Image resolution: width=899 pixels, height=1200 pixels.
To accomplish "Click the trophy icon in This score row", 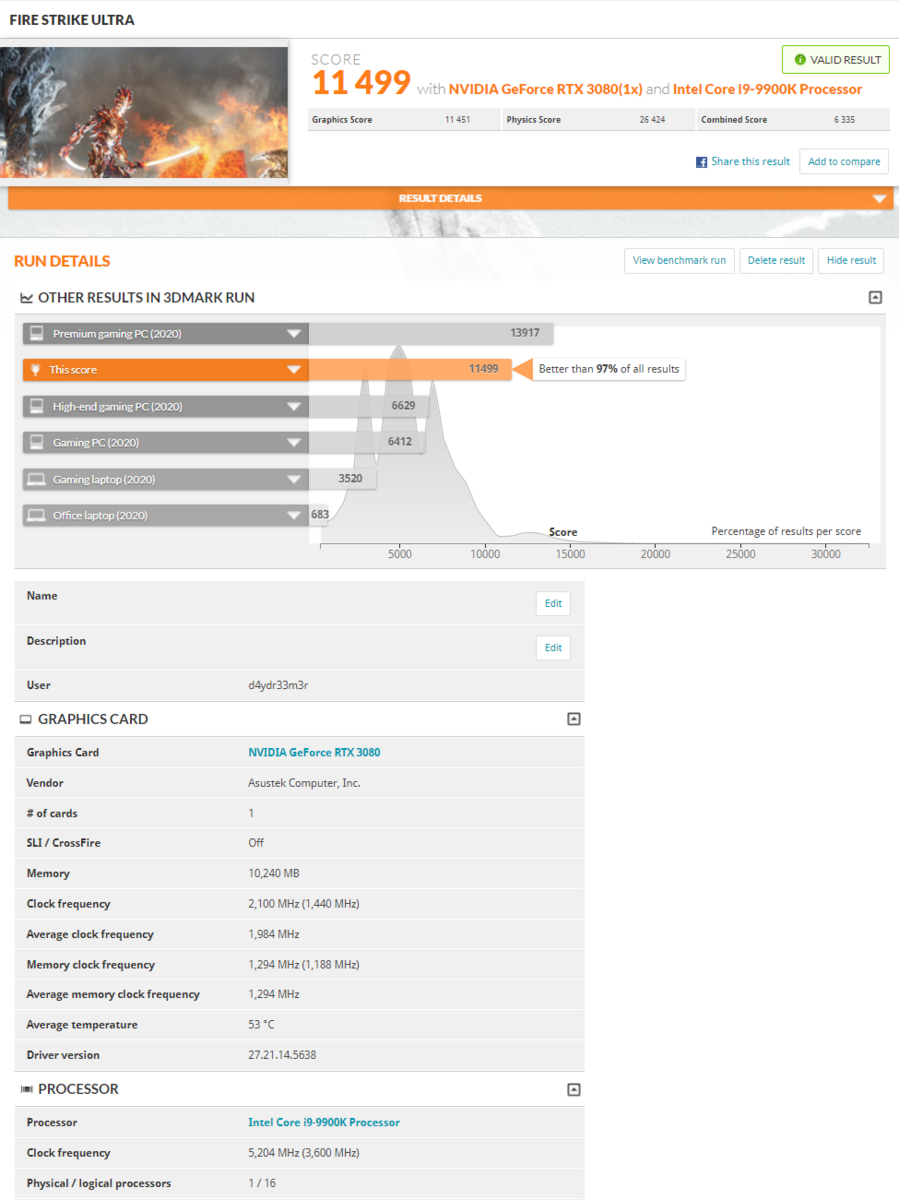I will (36, 370).
